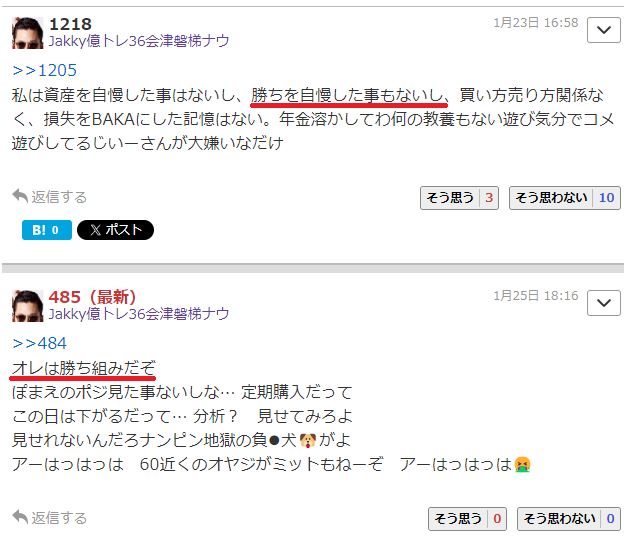The image size is (627, 547).
Task: Open dropdown arrow on post 1218
Action: pyautogui.click(x=603, y=30)
